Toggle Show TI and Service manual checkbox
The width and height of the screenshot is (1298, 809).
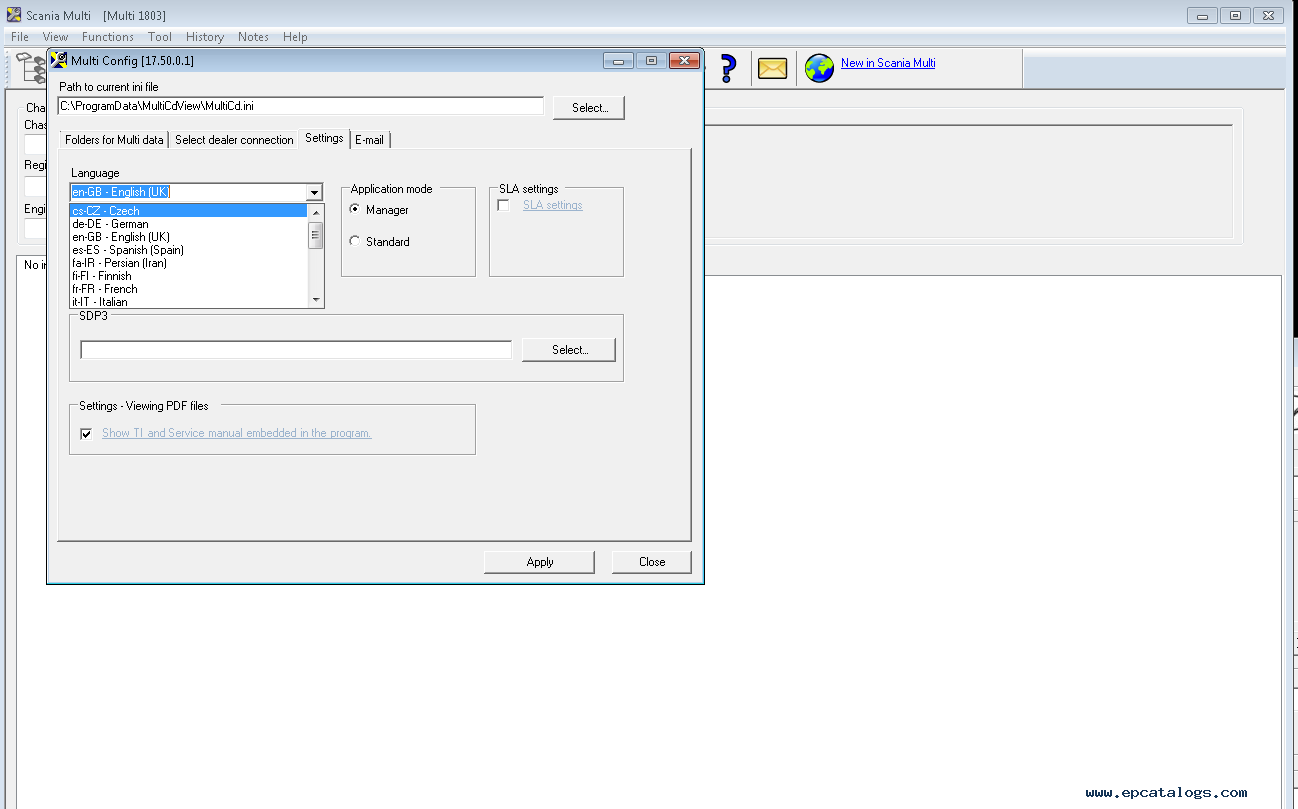(x=86, y=433)
